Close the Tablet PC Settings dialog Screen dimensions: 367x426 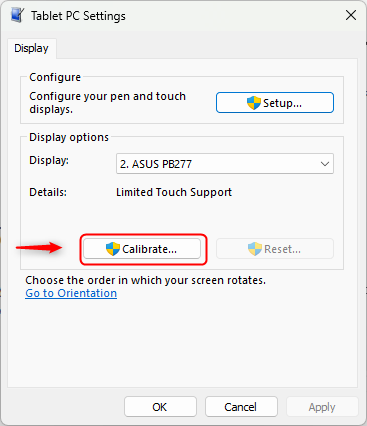(351, 15)
